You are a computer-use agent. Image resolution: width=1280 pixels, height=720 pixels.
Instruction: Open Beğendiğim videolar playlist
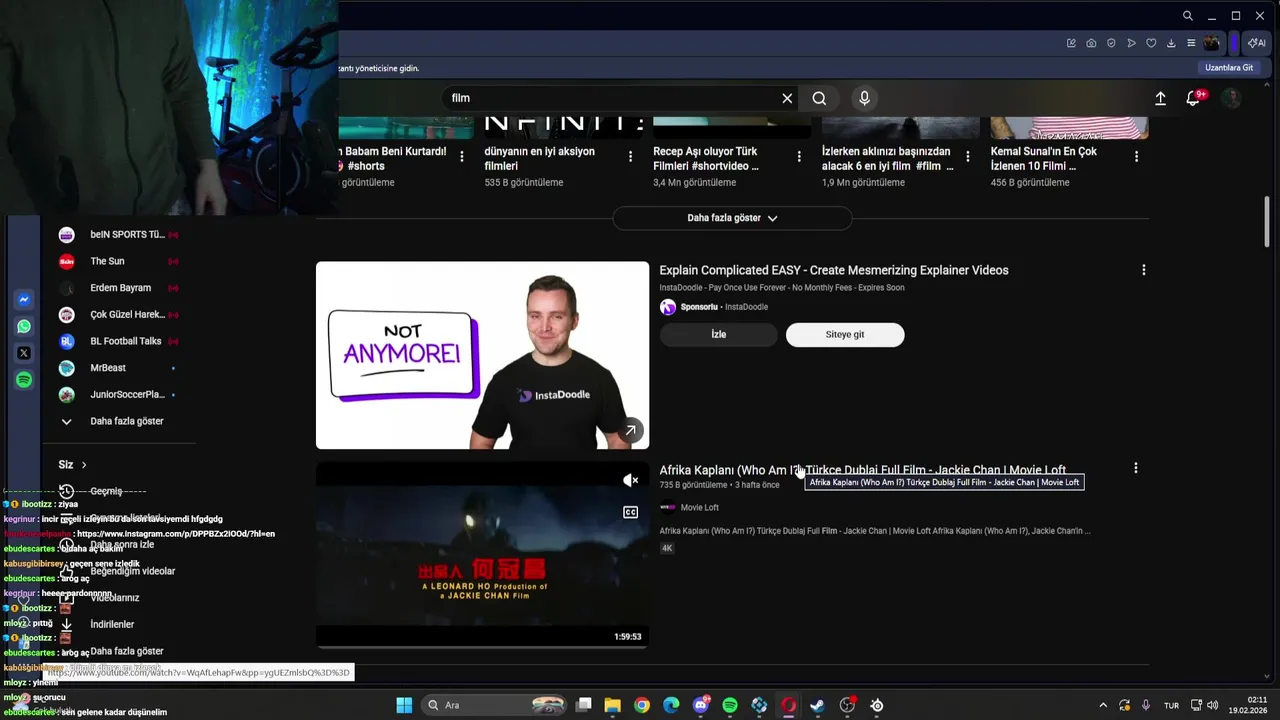tap(118, 571)
